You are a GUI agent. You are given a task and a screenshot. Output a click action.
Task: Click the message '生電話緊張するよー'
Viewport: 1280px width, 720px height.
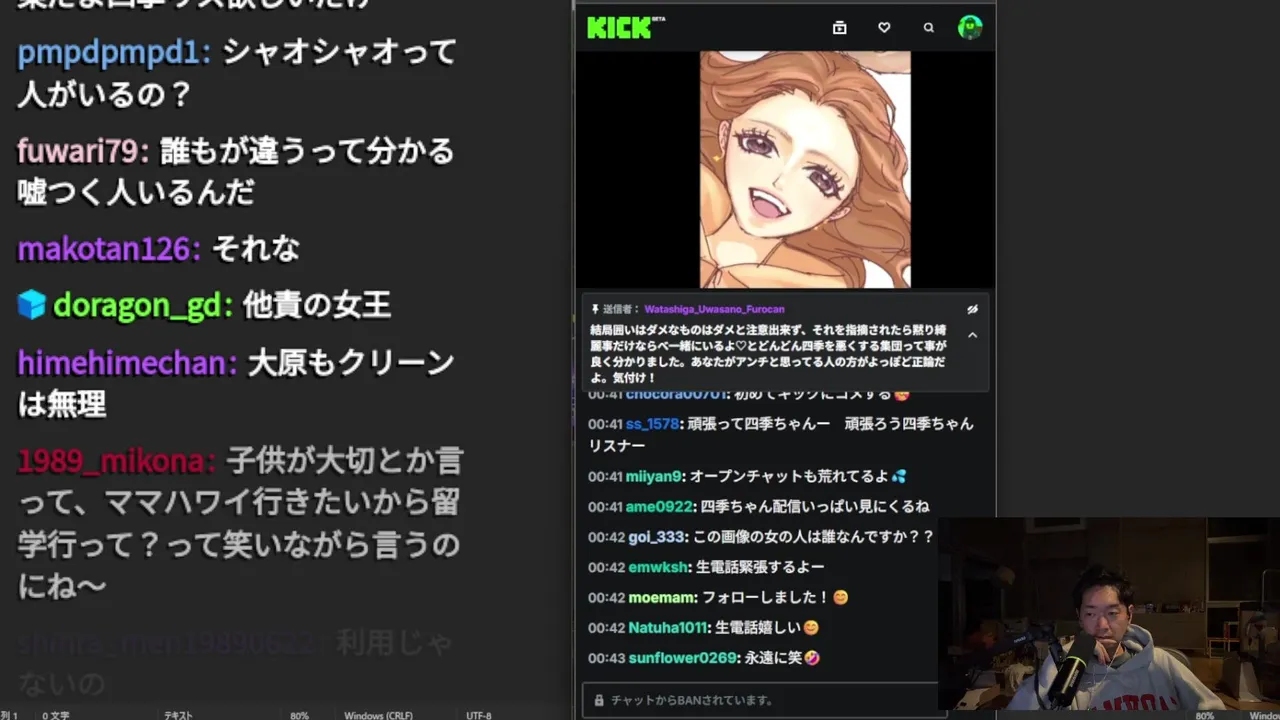760,567
